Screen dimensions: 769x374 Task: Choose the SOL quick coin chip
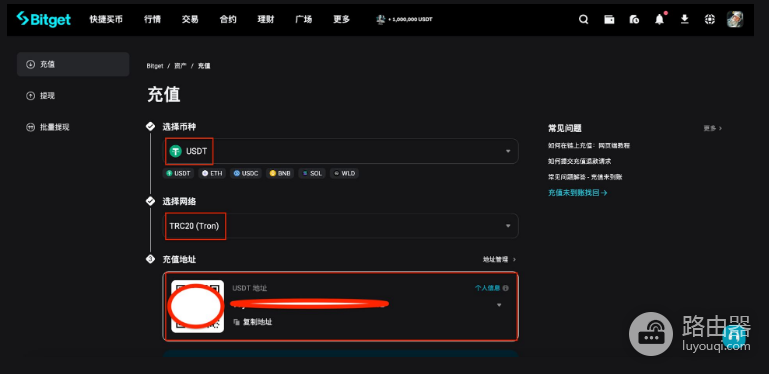point(311,173)
